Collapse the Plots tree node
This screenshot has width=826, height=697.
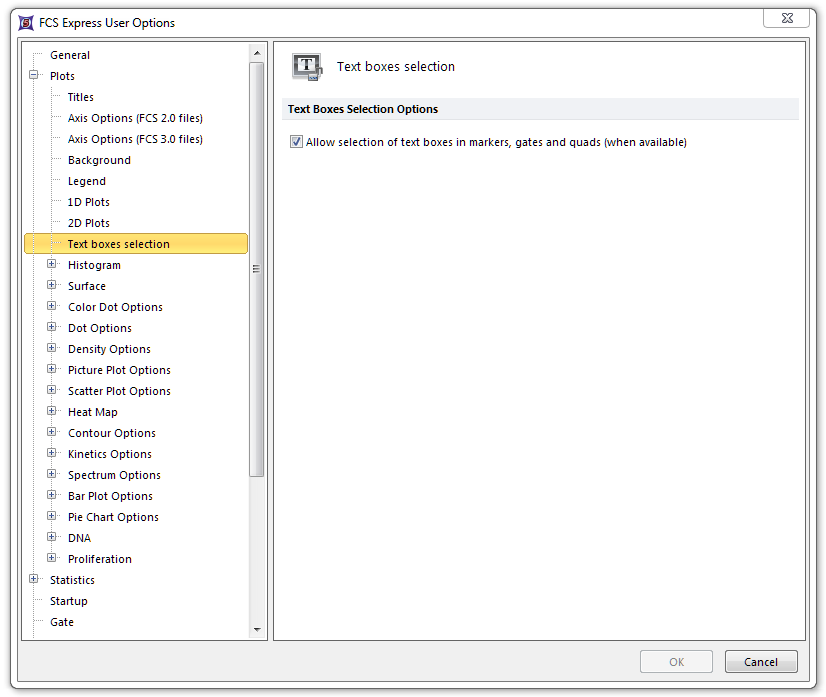(x=34, y=75)
